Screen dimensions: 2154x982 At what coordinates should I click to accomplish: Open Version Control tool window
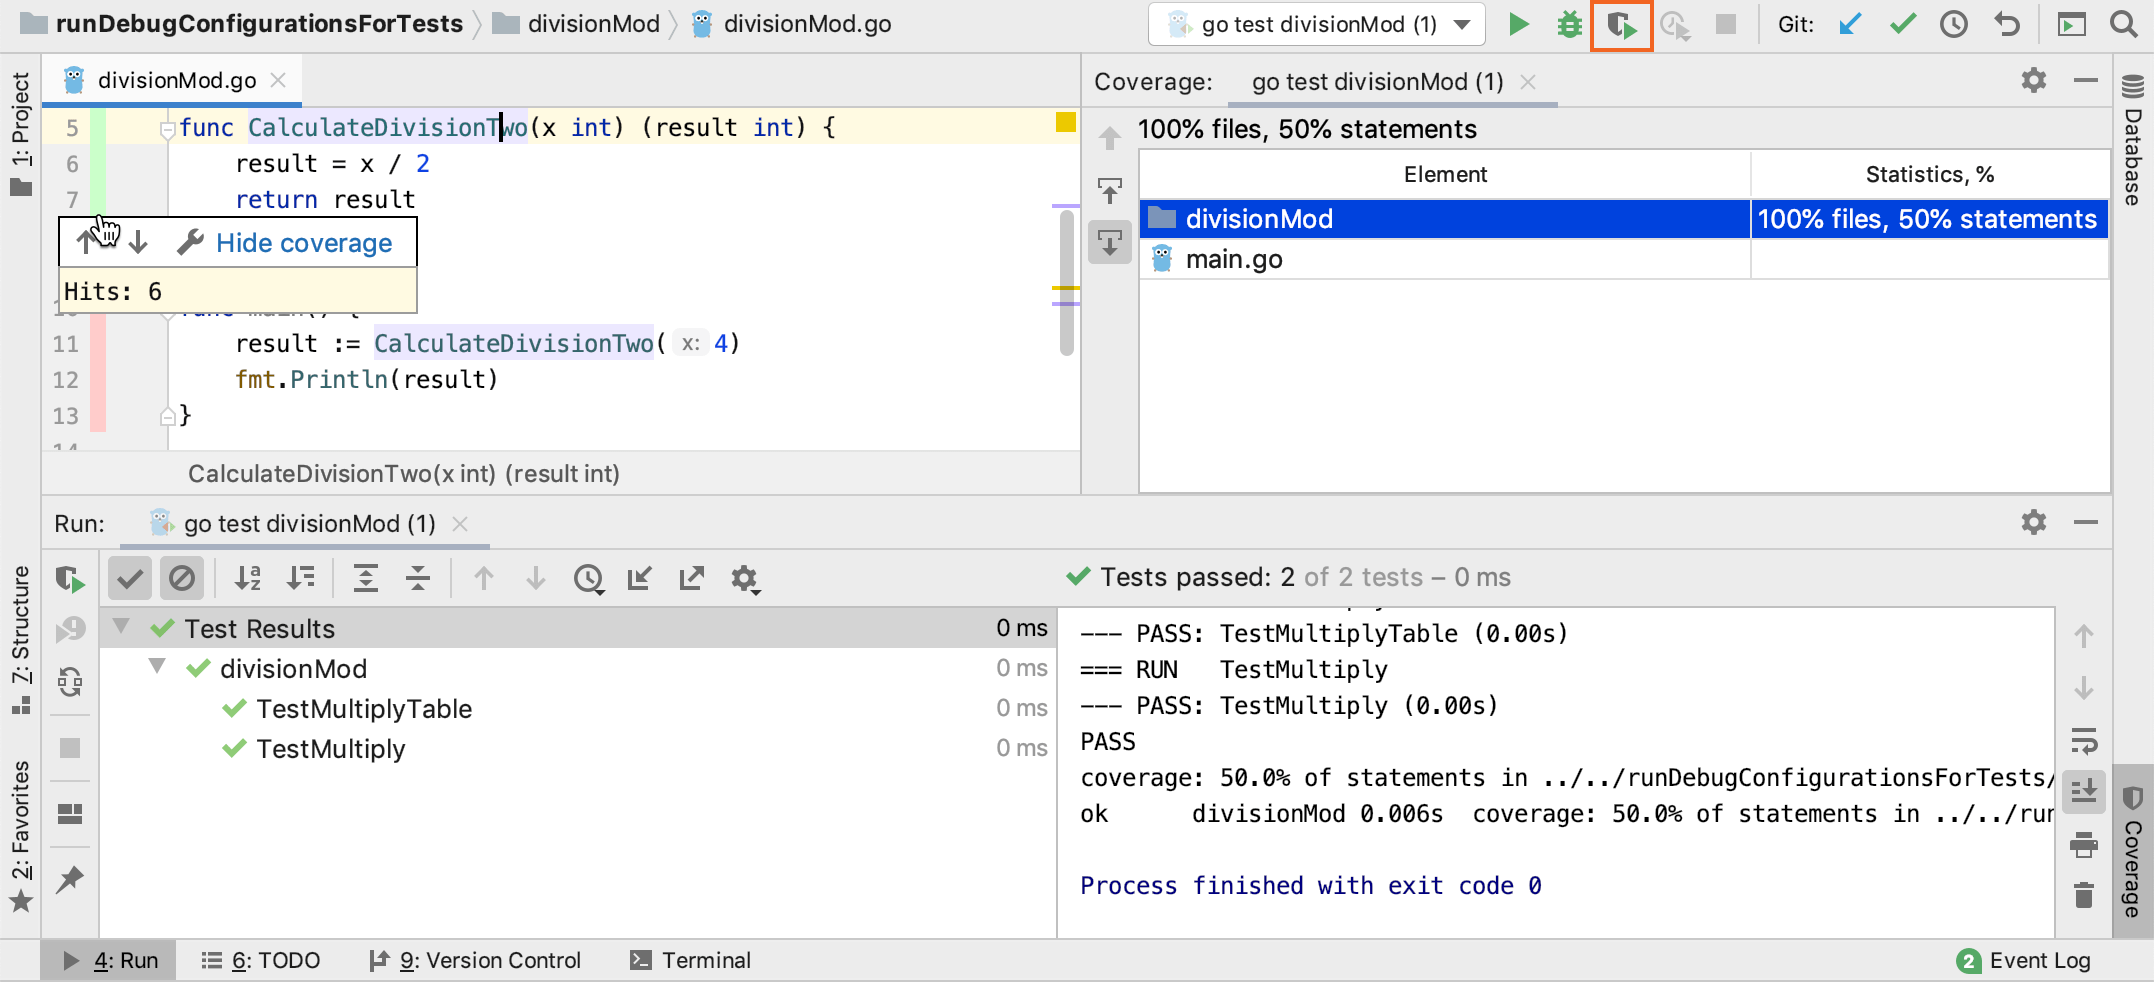[x=474, y=960]
